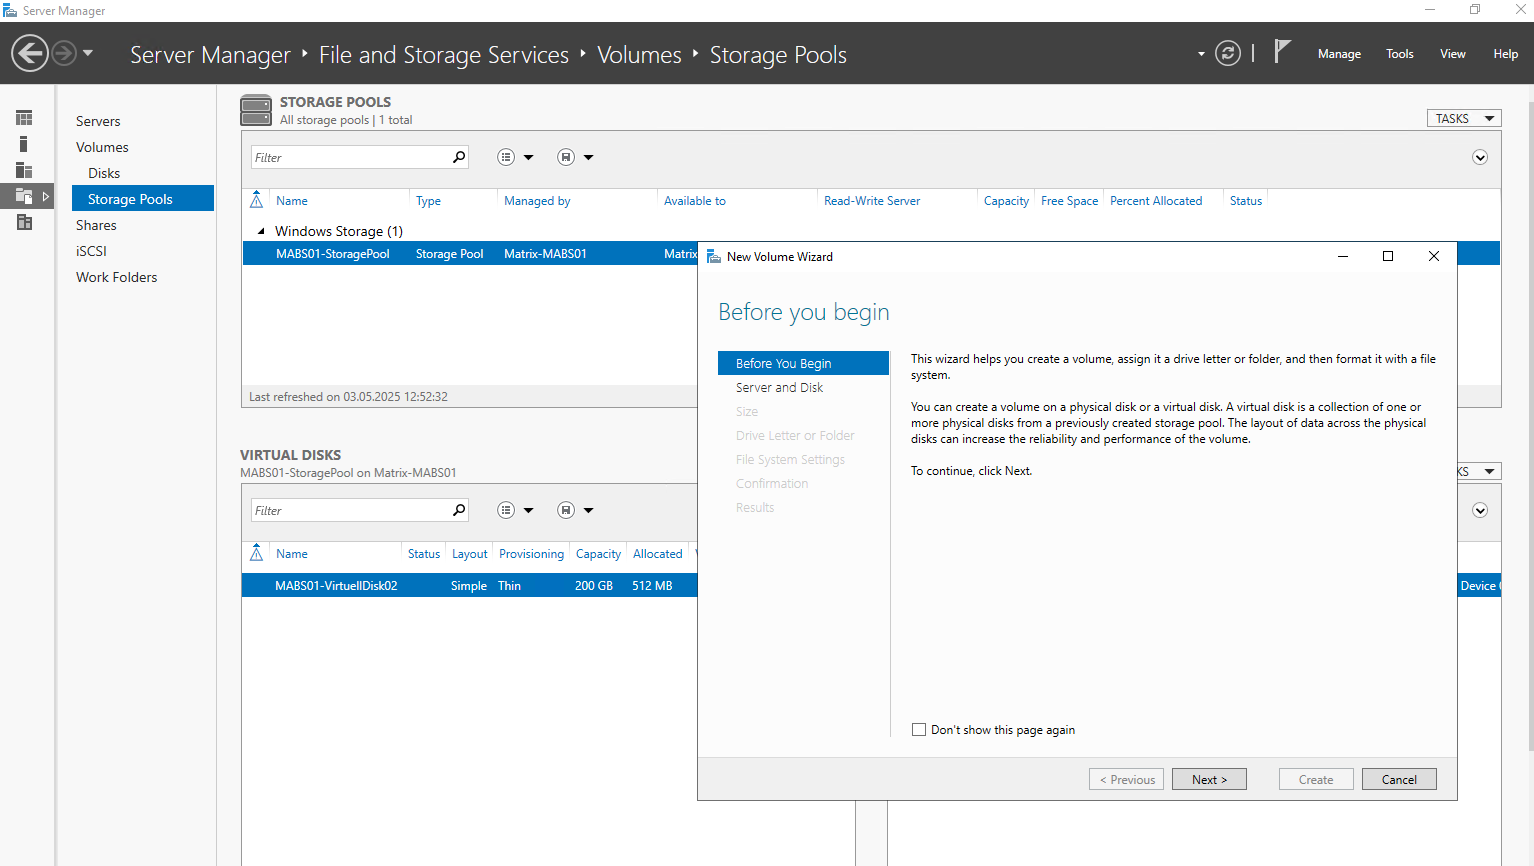Cancel the New Volume Wizard
Screen dimensions: 1534x866
1399,779
